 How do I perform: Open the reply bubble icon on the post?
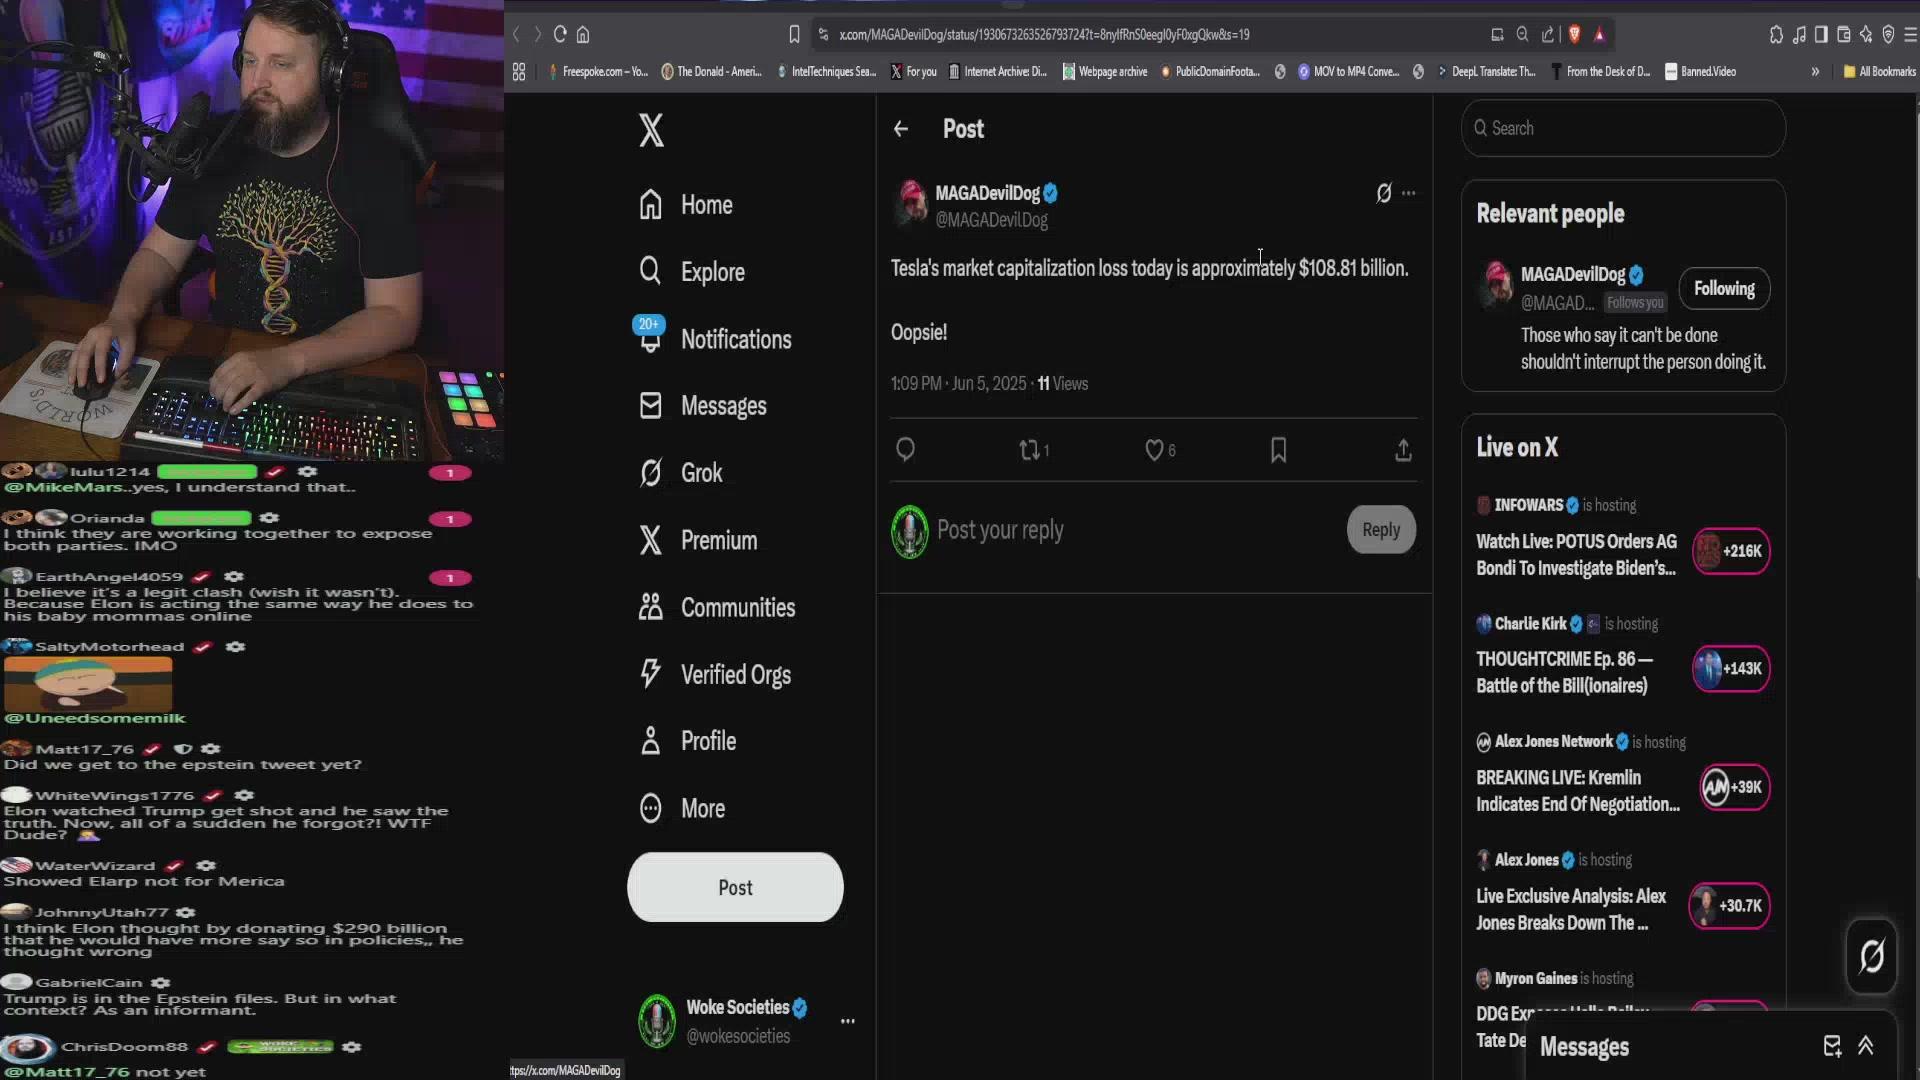pos(905,450)
